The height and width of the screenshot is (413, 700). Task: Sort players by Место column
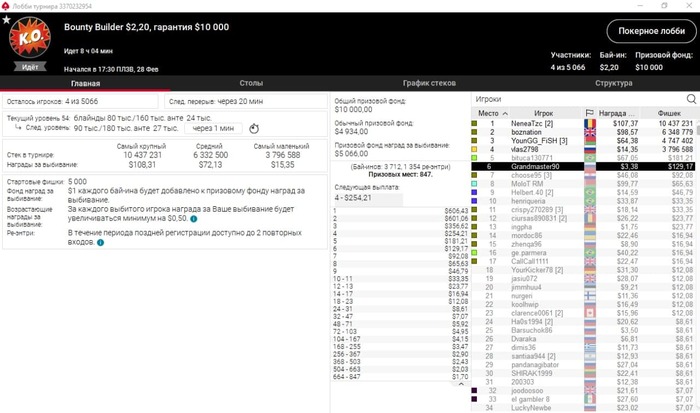click(491, 113)
